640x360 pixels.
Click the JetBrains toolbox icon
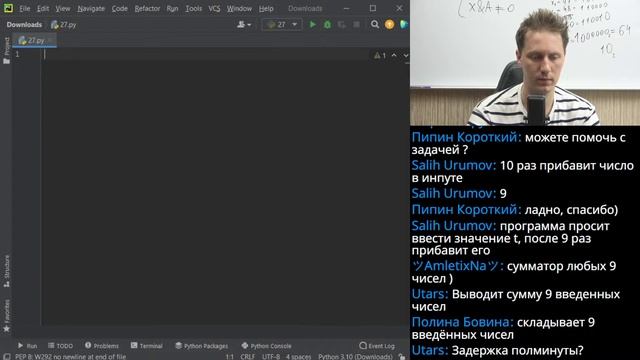pos(404,24)
